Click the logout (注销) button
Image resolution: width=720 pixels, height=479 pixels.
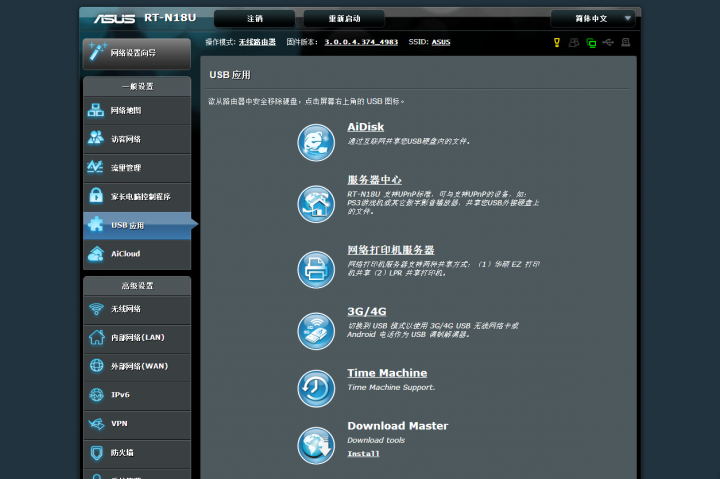[x=255, y=19]
